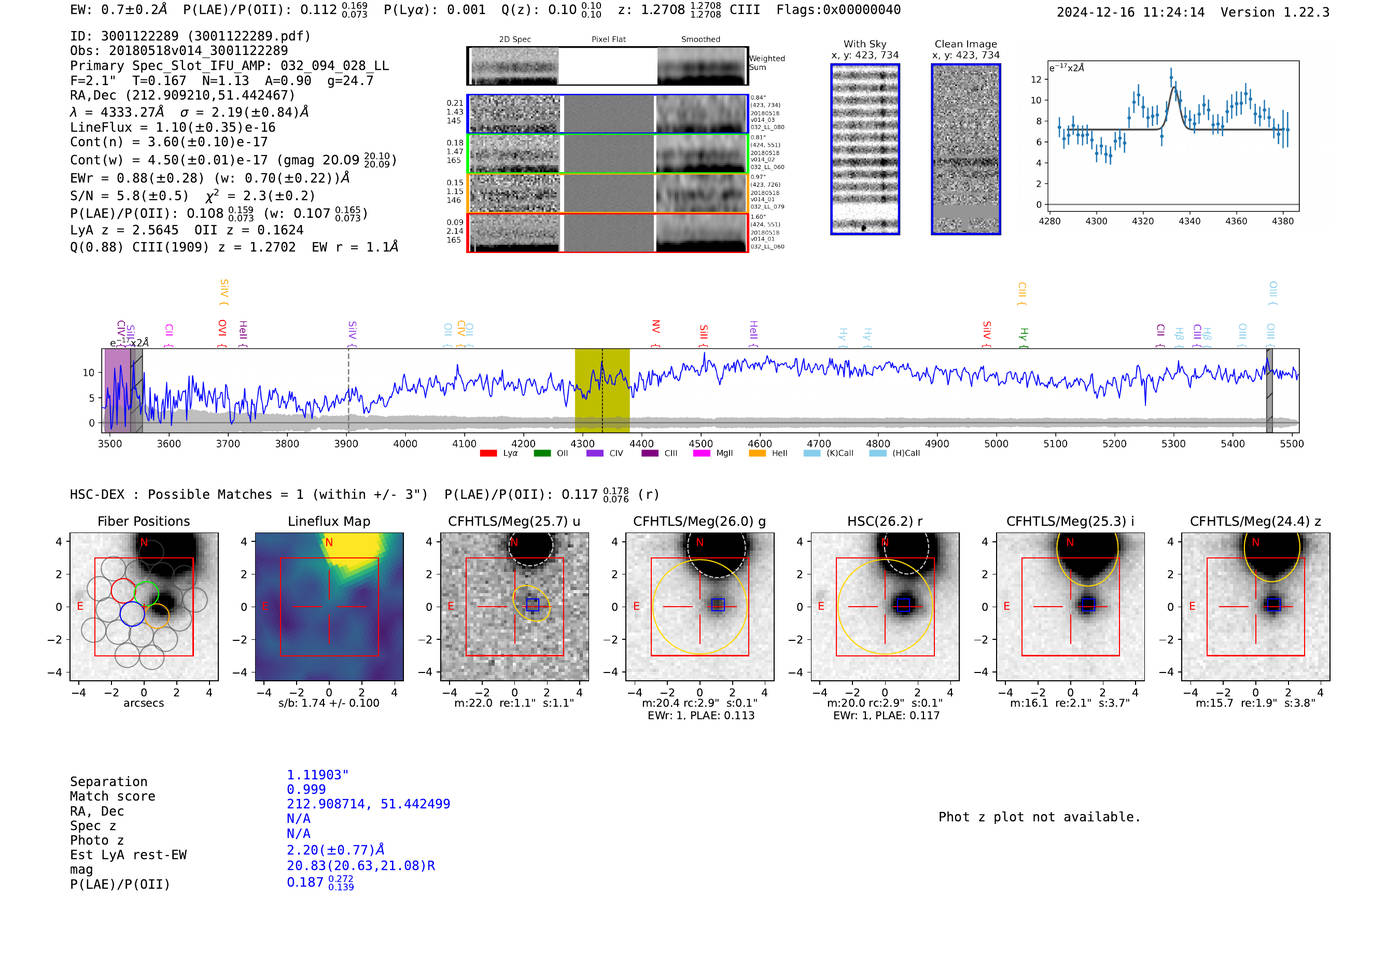Click the ID: 3001122289 line
Viewport: 1400px width, 953px height.
[190, 36]
